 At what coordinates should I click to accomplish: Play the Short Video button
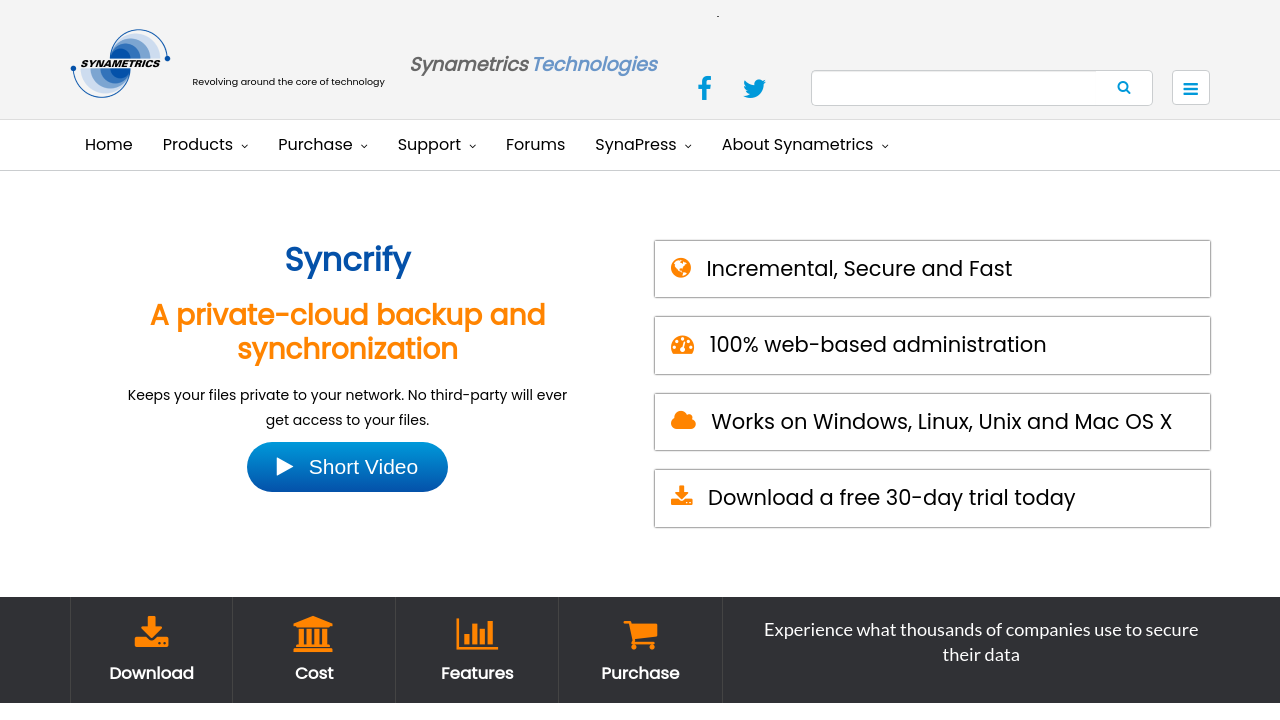347,467
